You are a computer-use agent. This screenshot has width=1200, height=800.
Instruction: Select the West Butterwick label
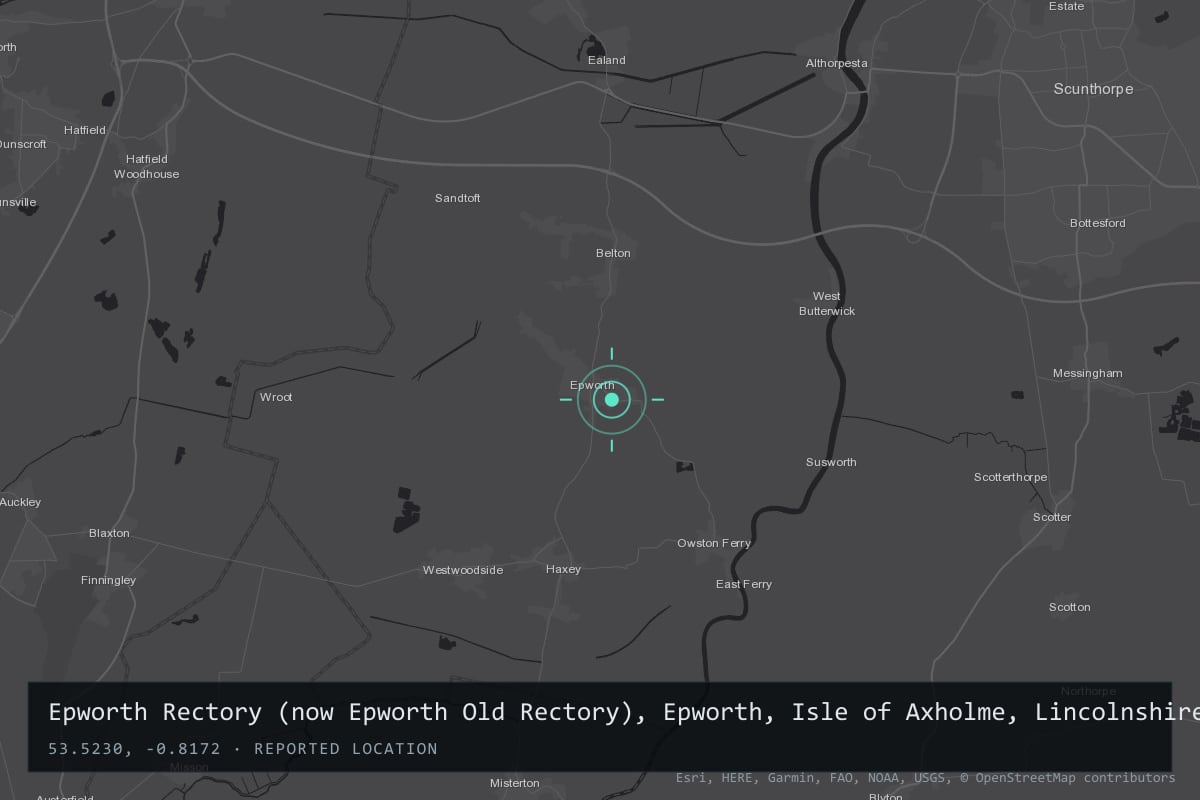(x=826, y=303)
